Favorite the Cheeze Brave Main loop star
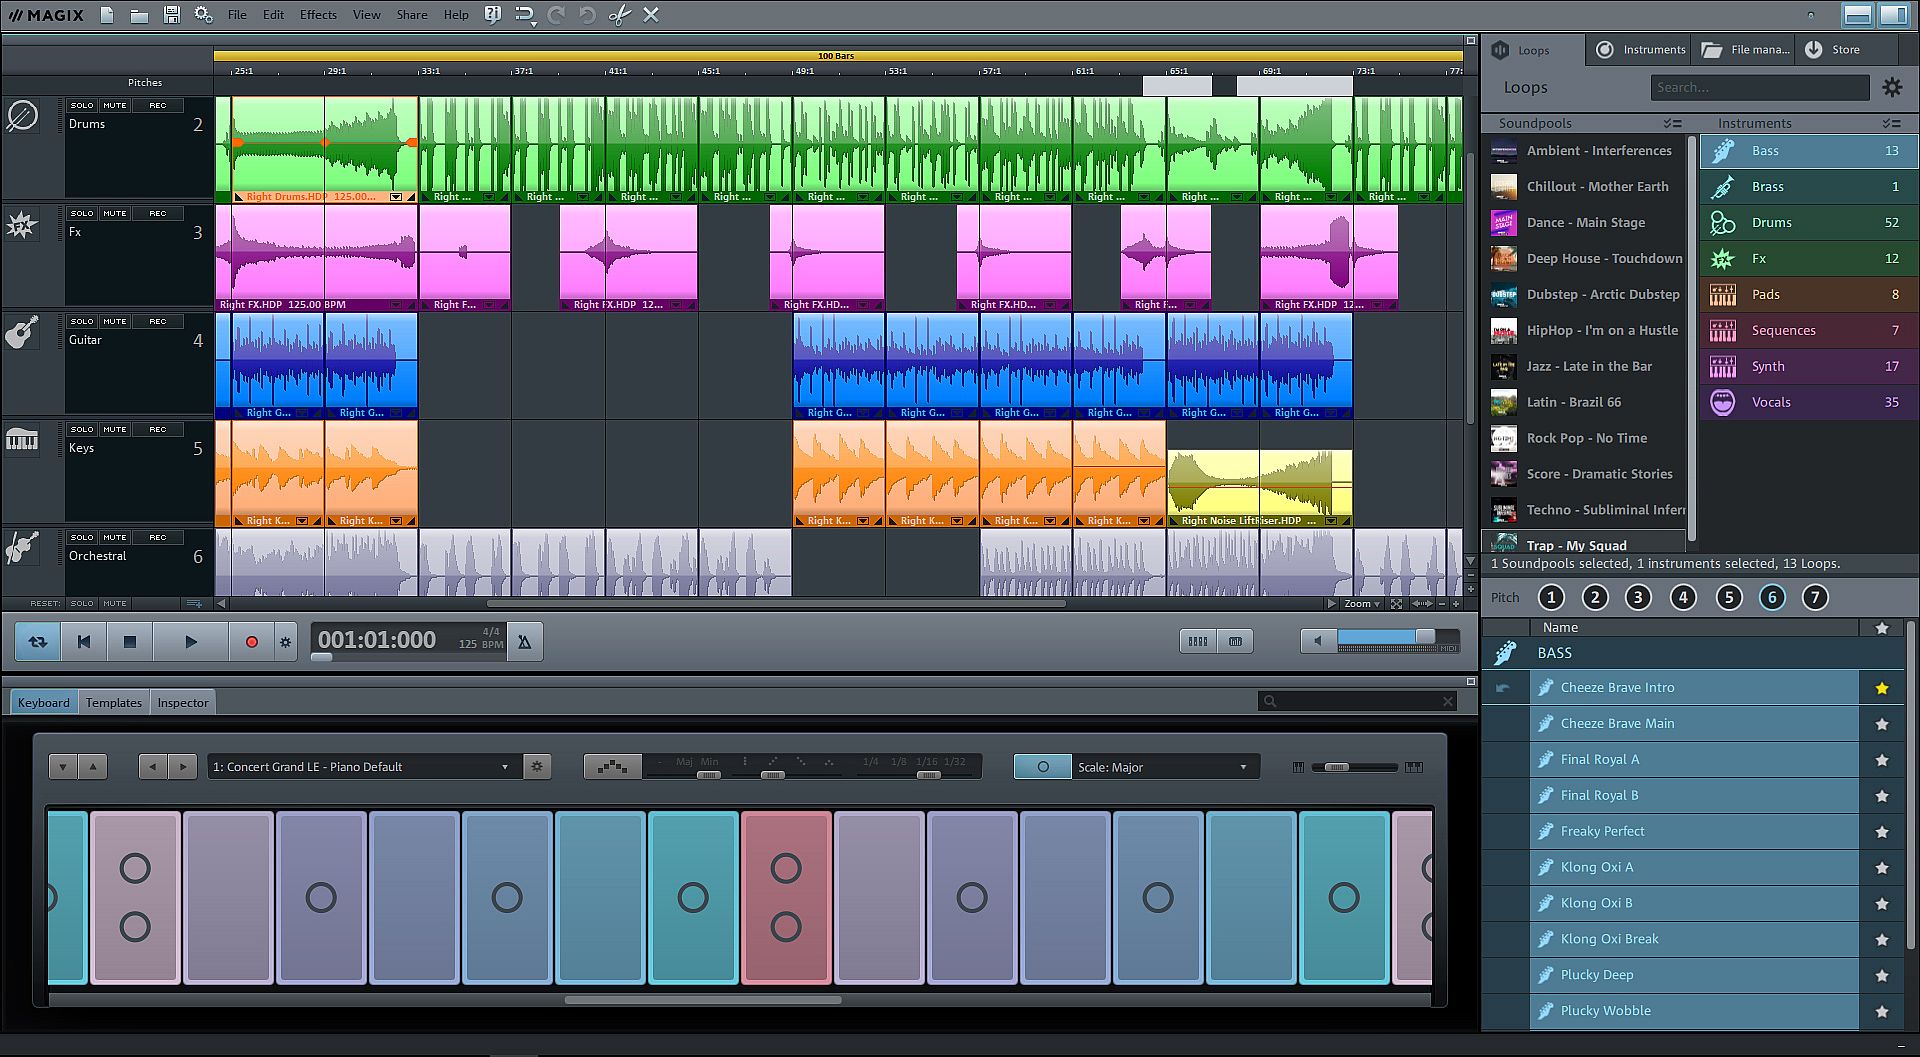Viewport: 1920px width, 1057px height. [1882, 724]
